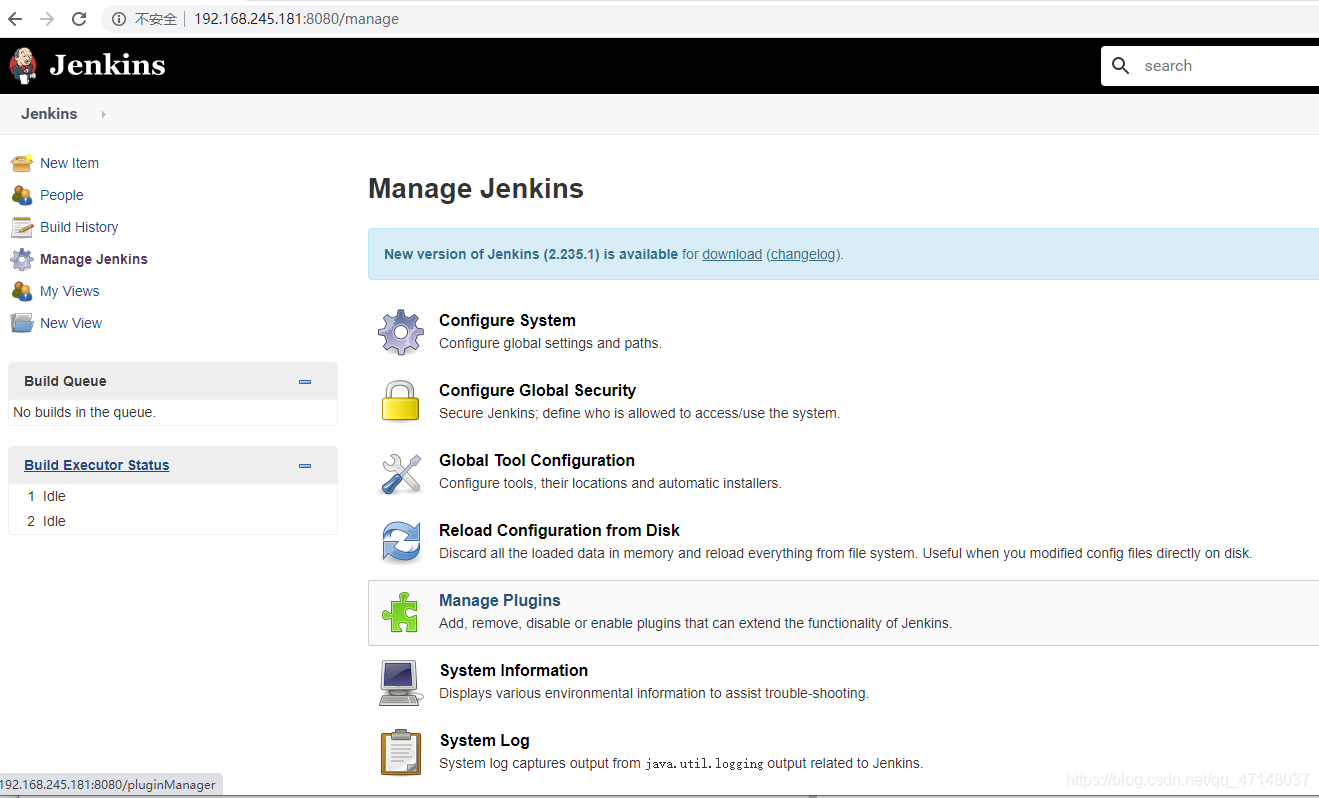Click the browser forward arrow
This screenshot has height=798, width=1319.
point(47,19)
